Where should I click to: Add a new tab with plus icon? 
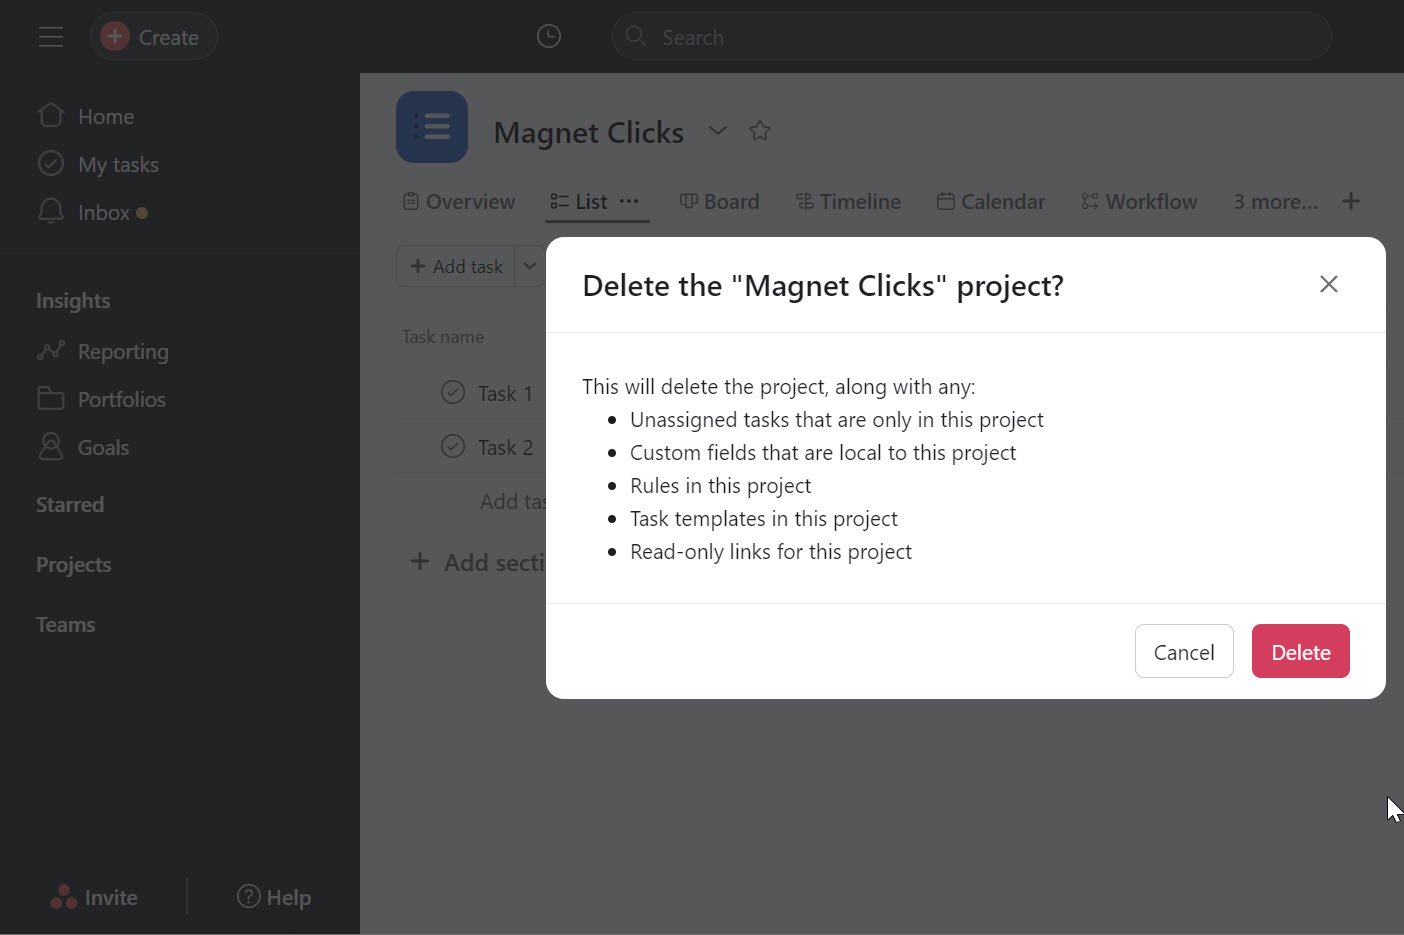1351,201
